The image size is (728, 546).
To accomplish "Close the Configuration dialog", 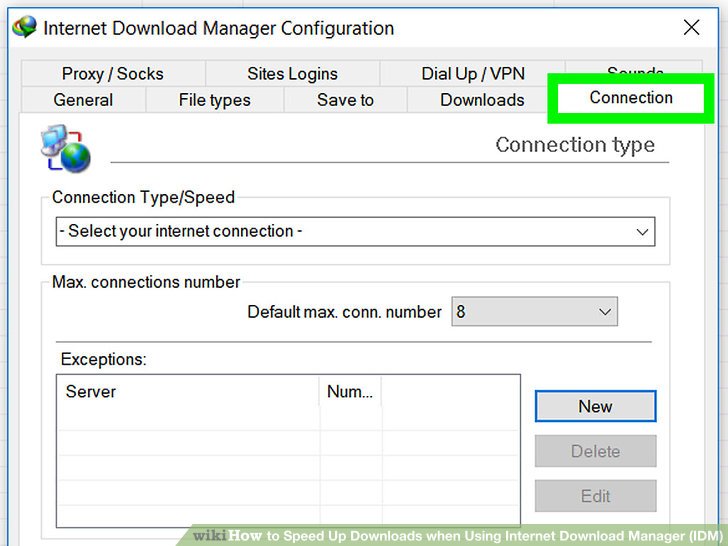I will coord(691,27).
